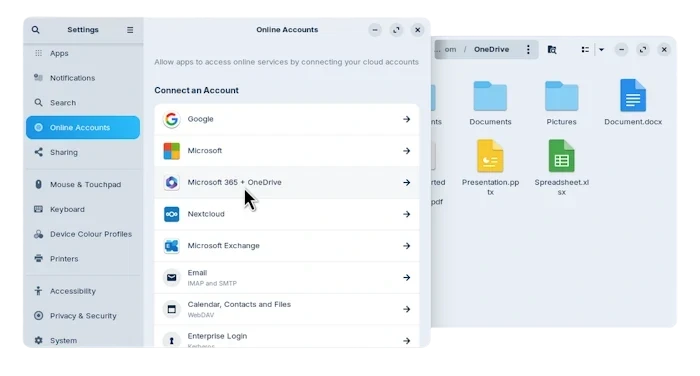700x376 pixels.
Task: Open the Settings search icon
Action: 36,30
